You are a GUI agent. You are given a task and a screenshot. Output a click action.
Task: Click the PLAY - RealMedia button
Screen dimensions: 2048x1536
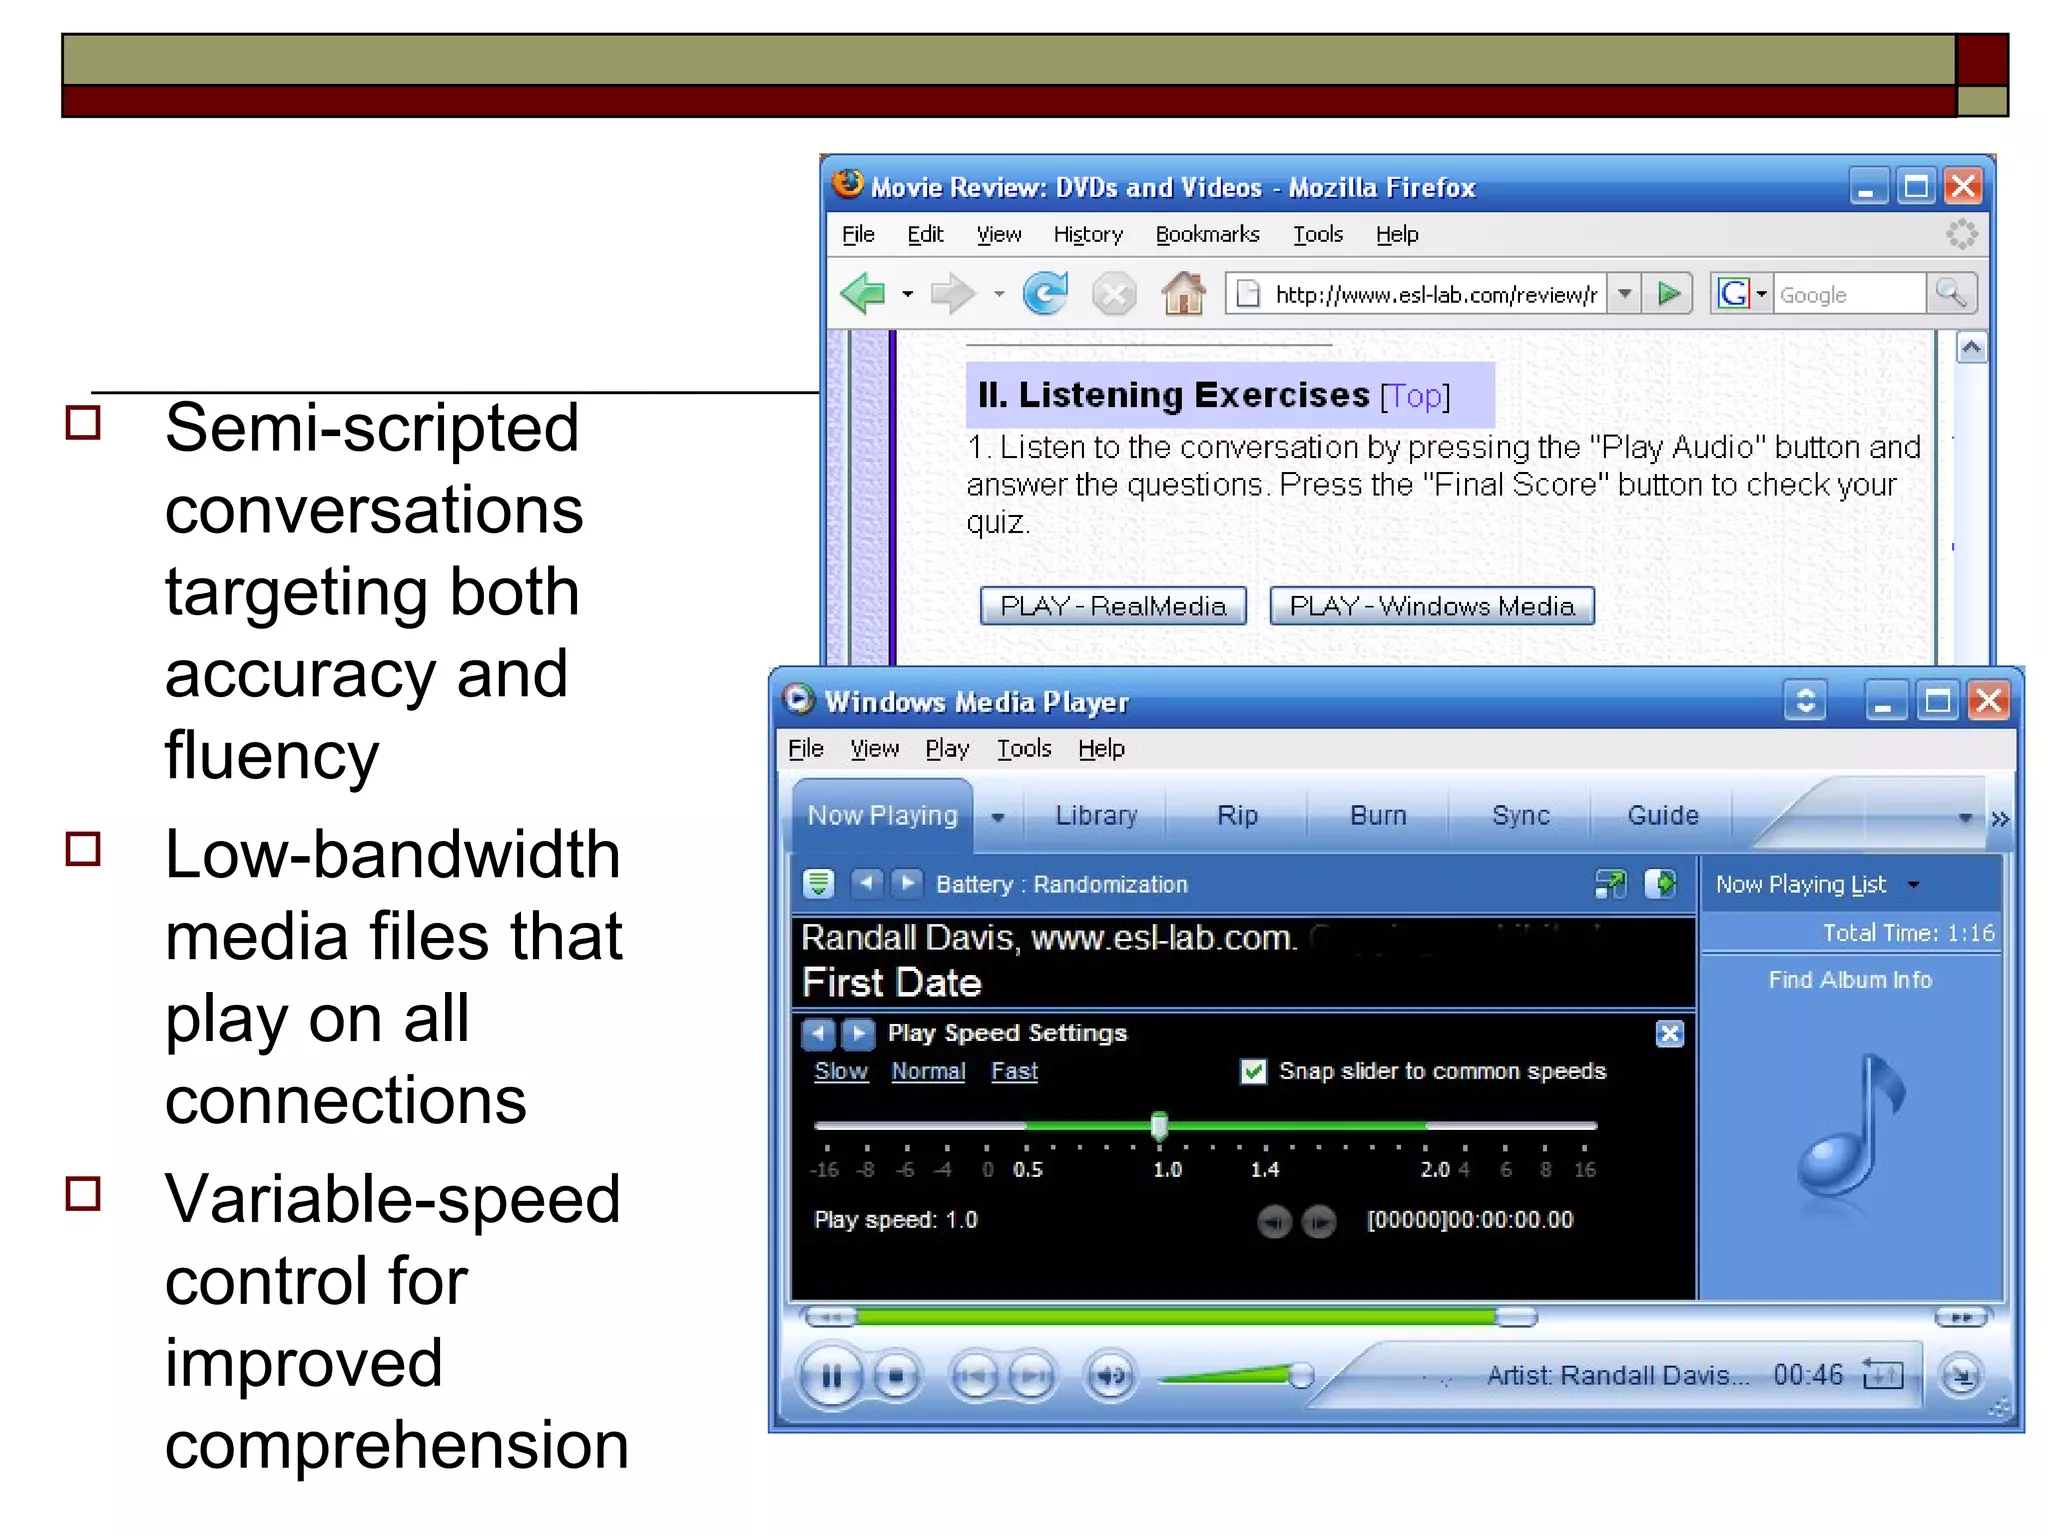click(x=1113, y=606)
